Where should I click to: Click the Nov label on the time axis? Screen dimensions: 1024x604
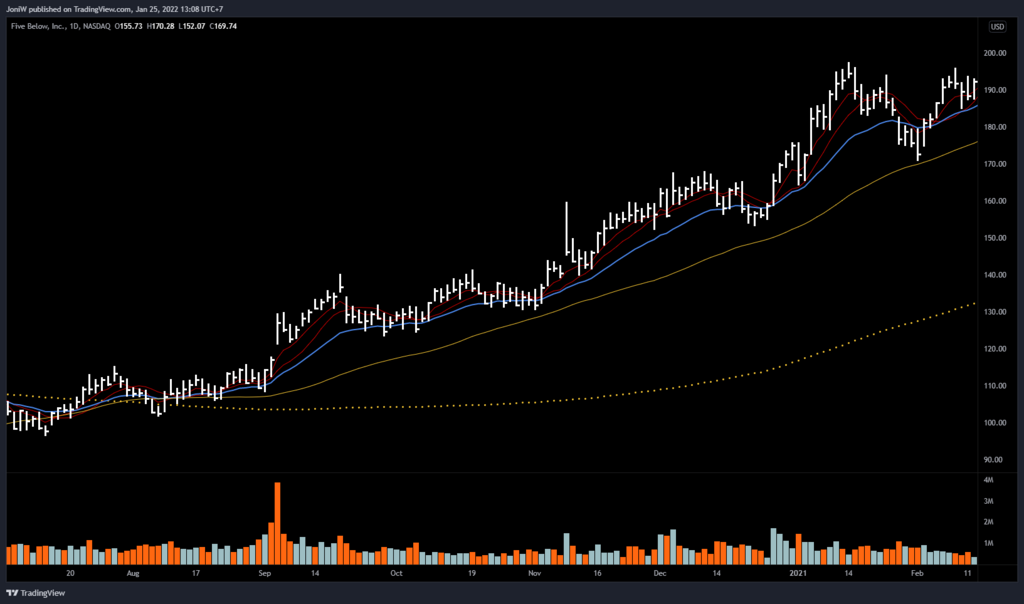pyautogui.click(x=534, y=575)
